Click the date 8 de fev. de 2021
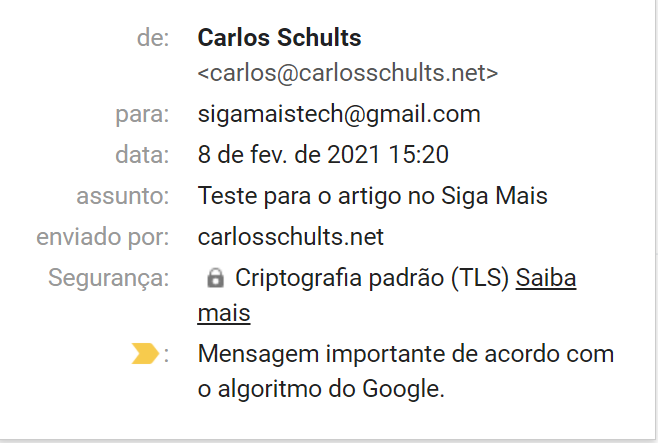The height and width of the screenshot is (446, 662). pyautogui.click(x=292, y=155)
